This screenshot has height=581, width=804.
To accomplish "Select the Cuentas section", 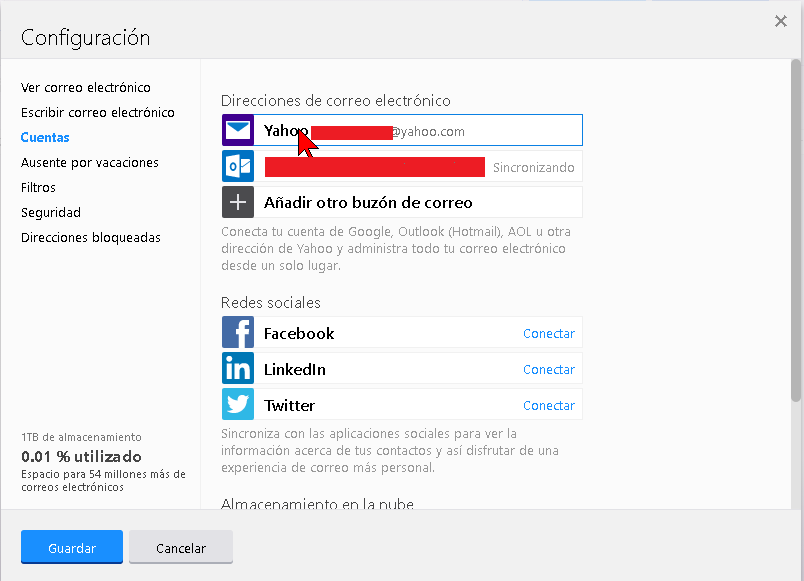I will (x=45, y=137).
